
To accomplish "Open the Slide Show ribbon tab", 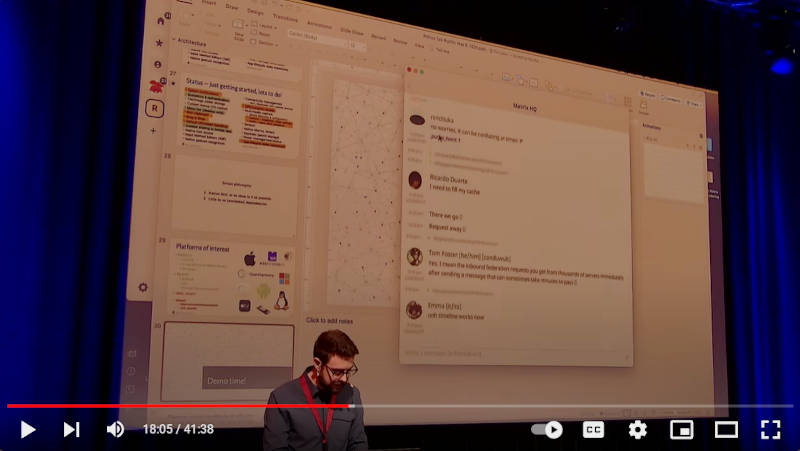I will 352,31.
